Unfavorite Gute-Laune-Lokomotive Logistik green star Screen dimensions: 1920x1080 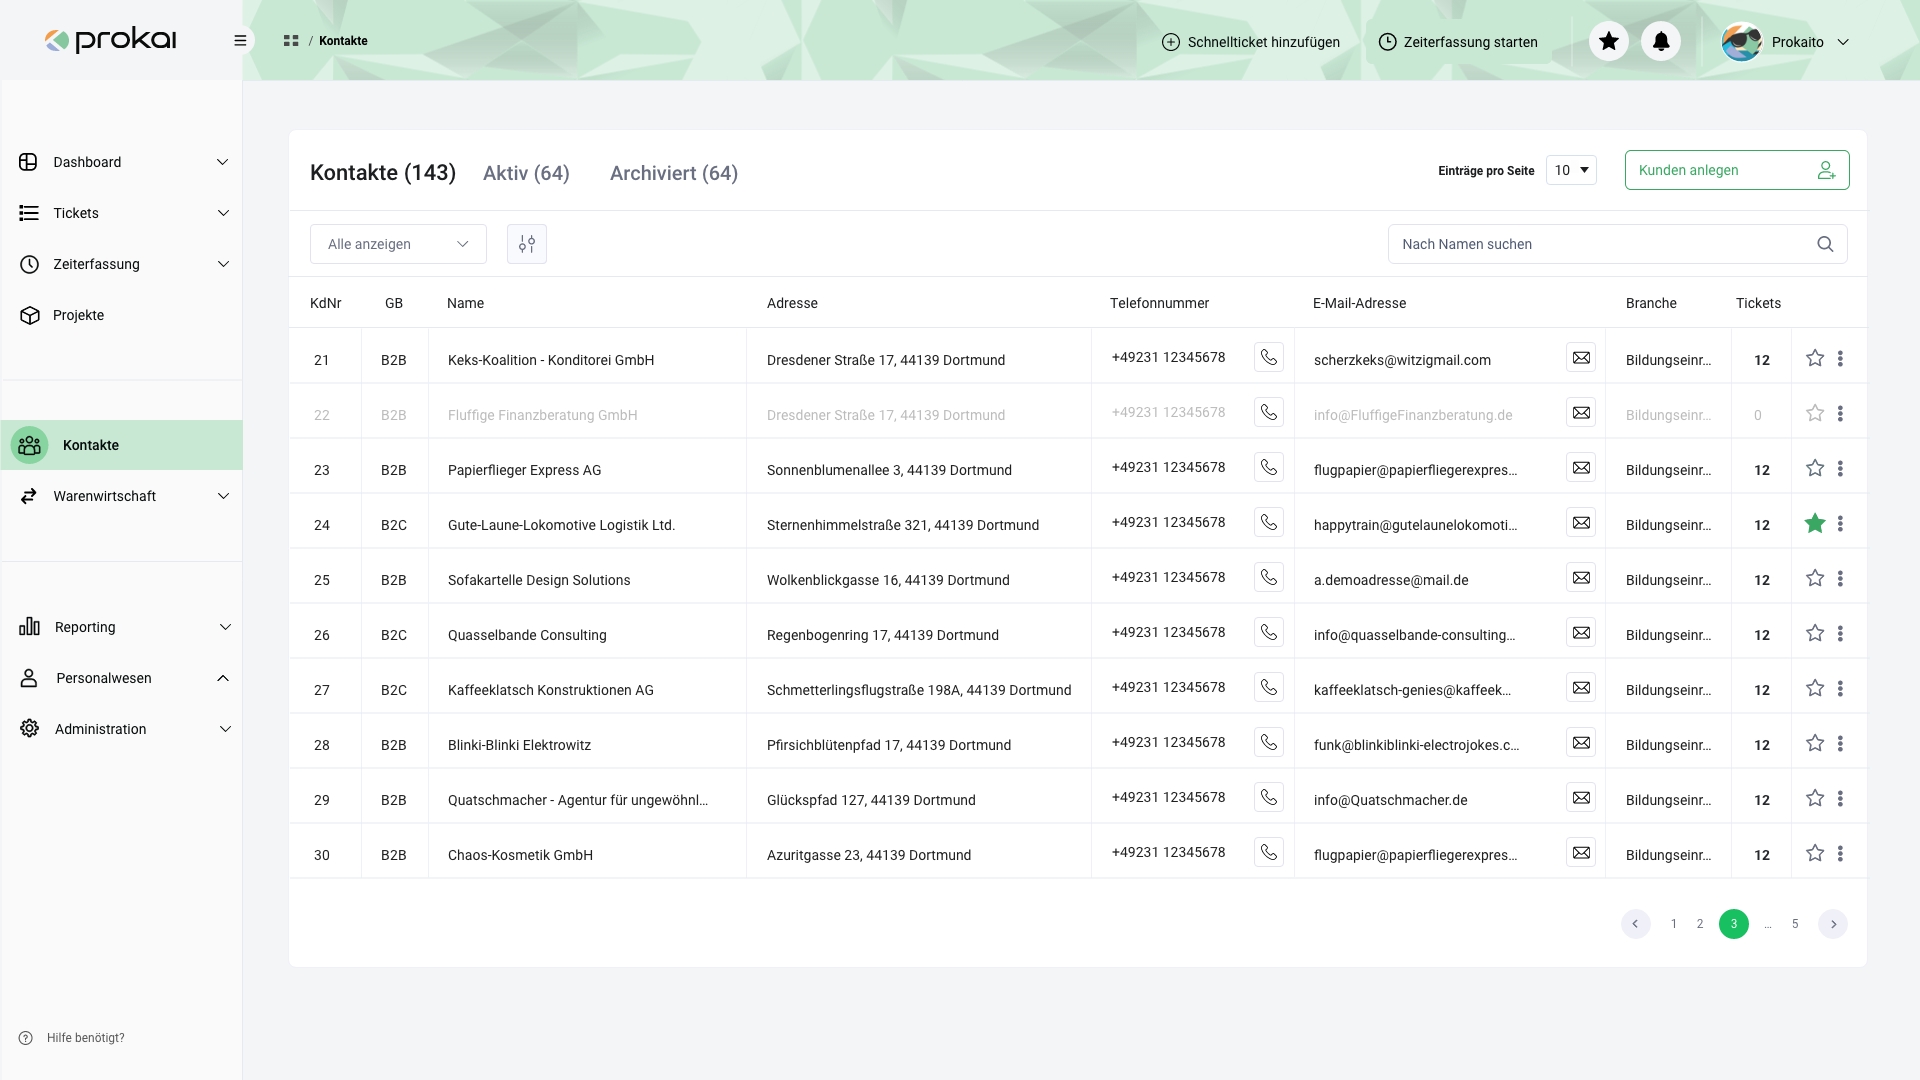1815,523
